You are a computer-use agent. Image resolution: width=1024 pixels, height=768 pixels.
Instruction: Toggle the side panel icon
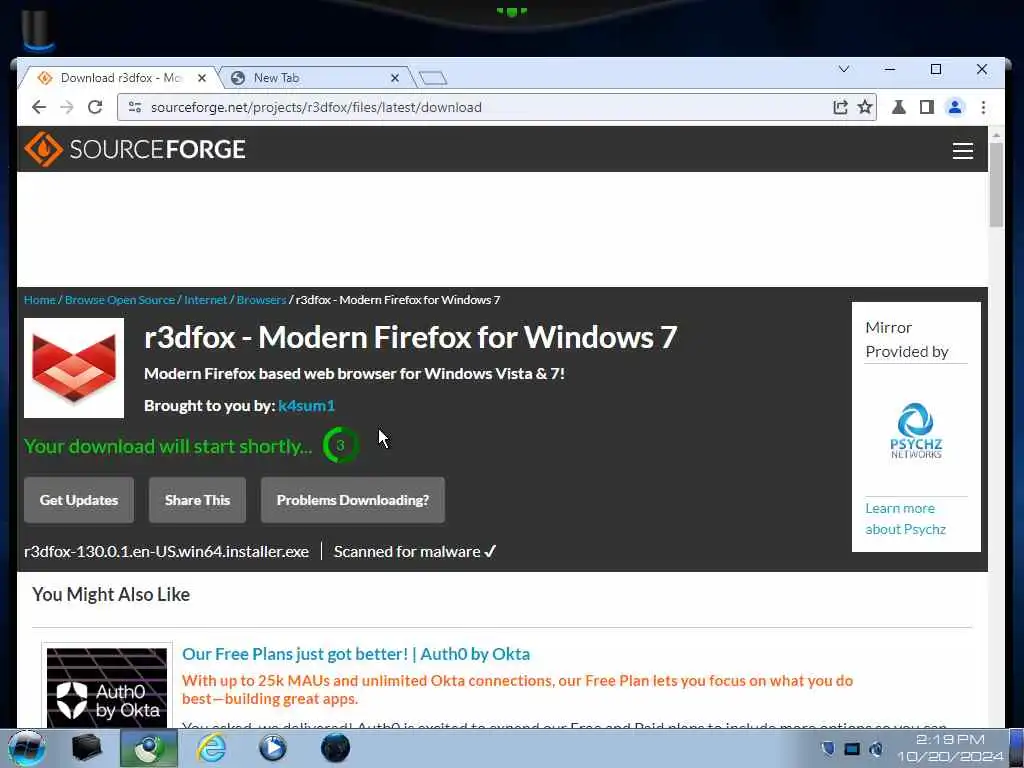[927, 107]
